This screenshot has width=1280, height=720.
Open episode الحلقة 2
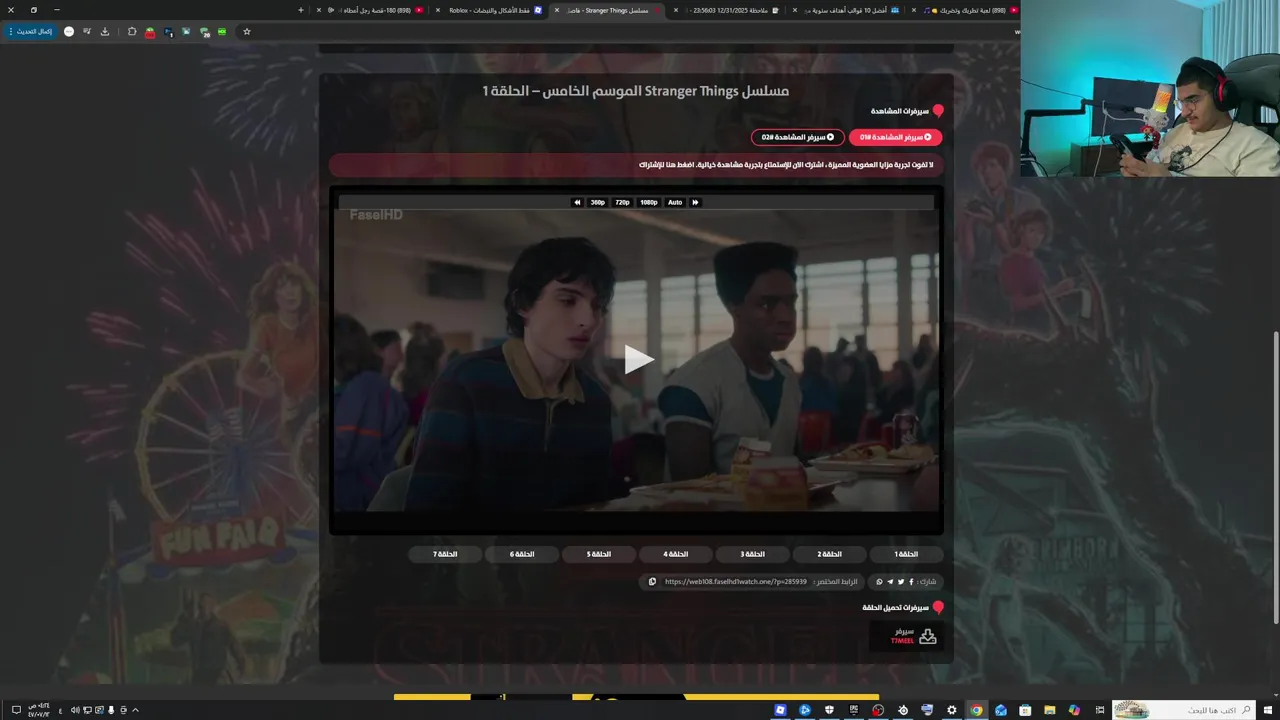pos(829,554)
